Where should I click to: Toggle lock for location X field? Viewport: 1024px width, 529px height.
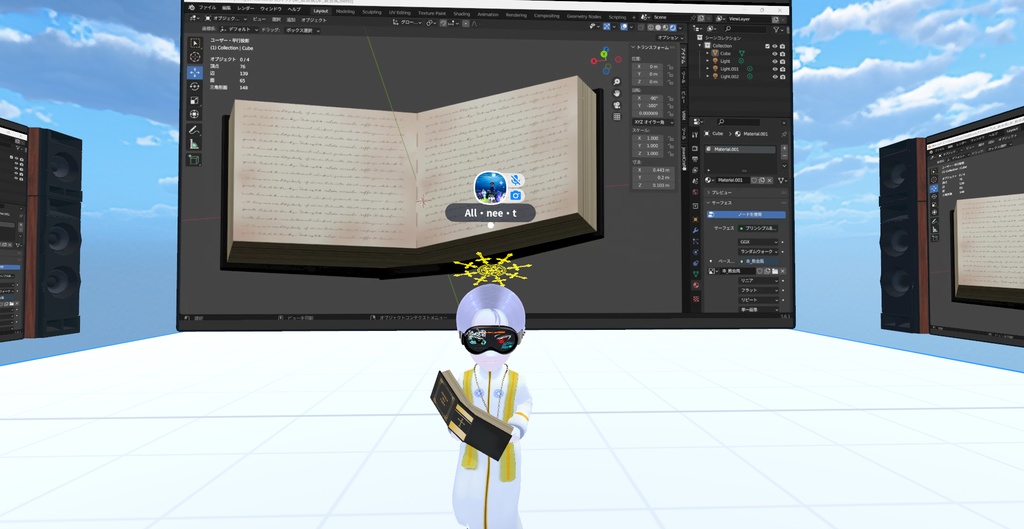pos(670,67)
